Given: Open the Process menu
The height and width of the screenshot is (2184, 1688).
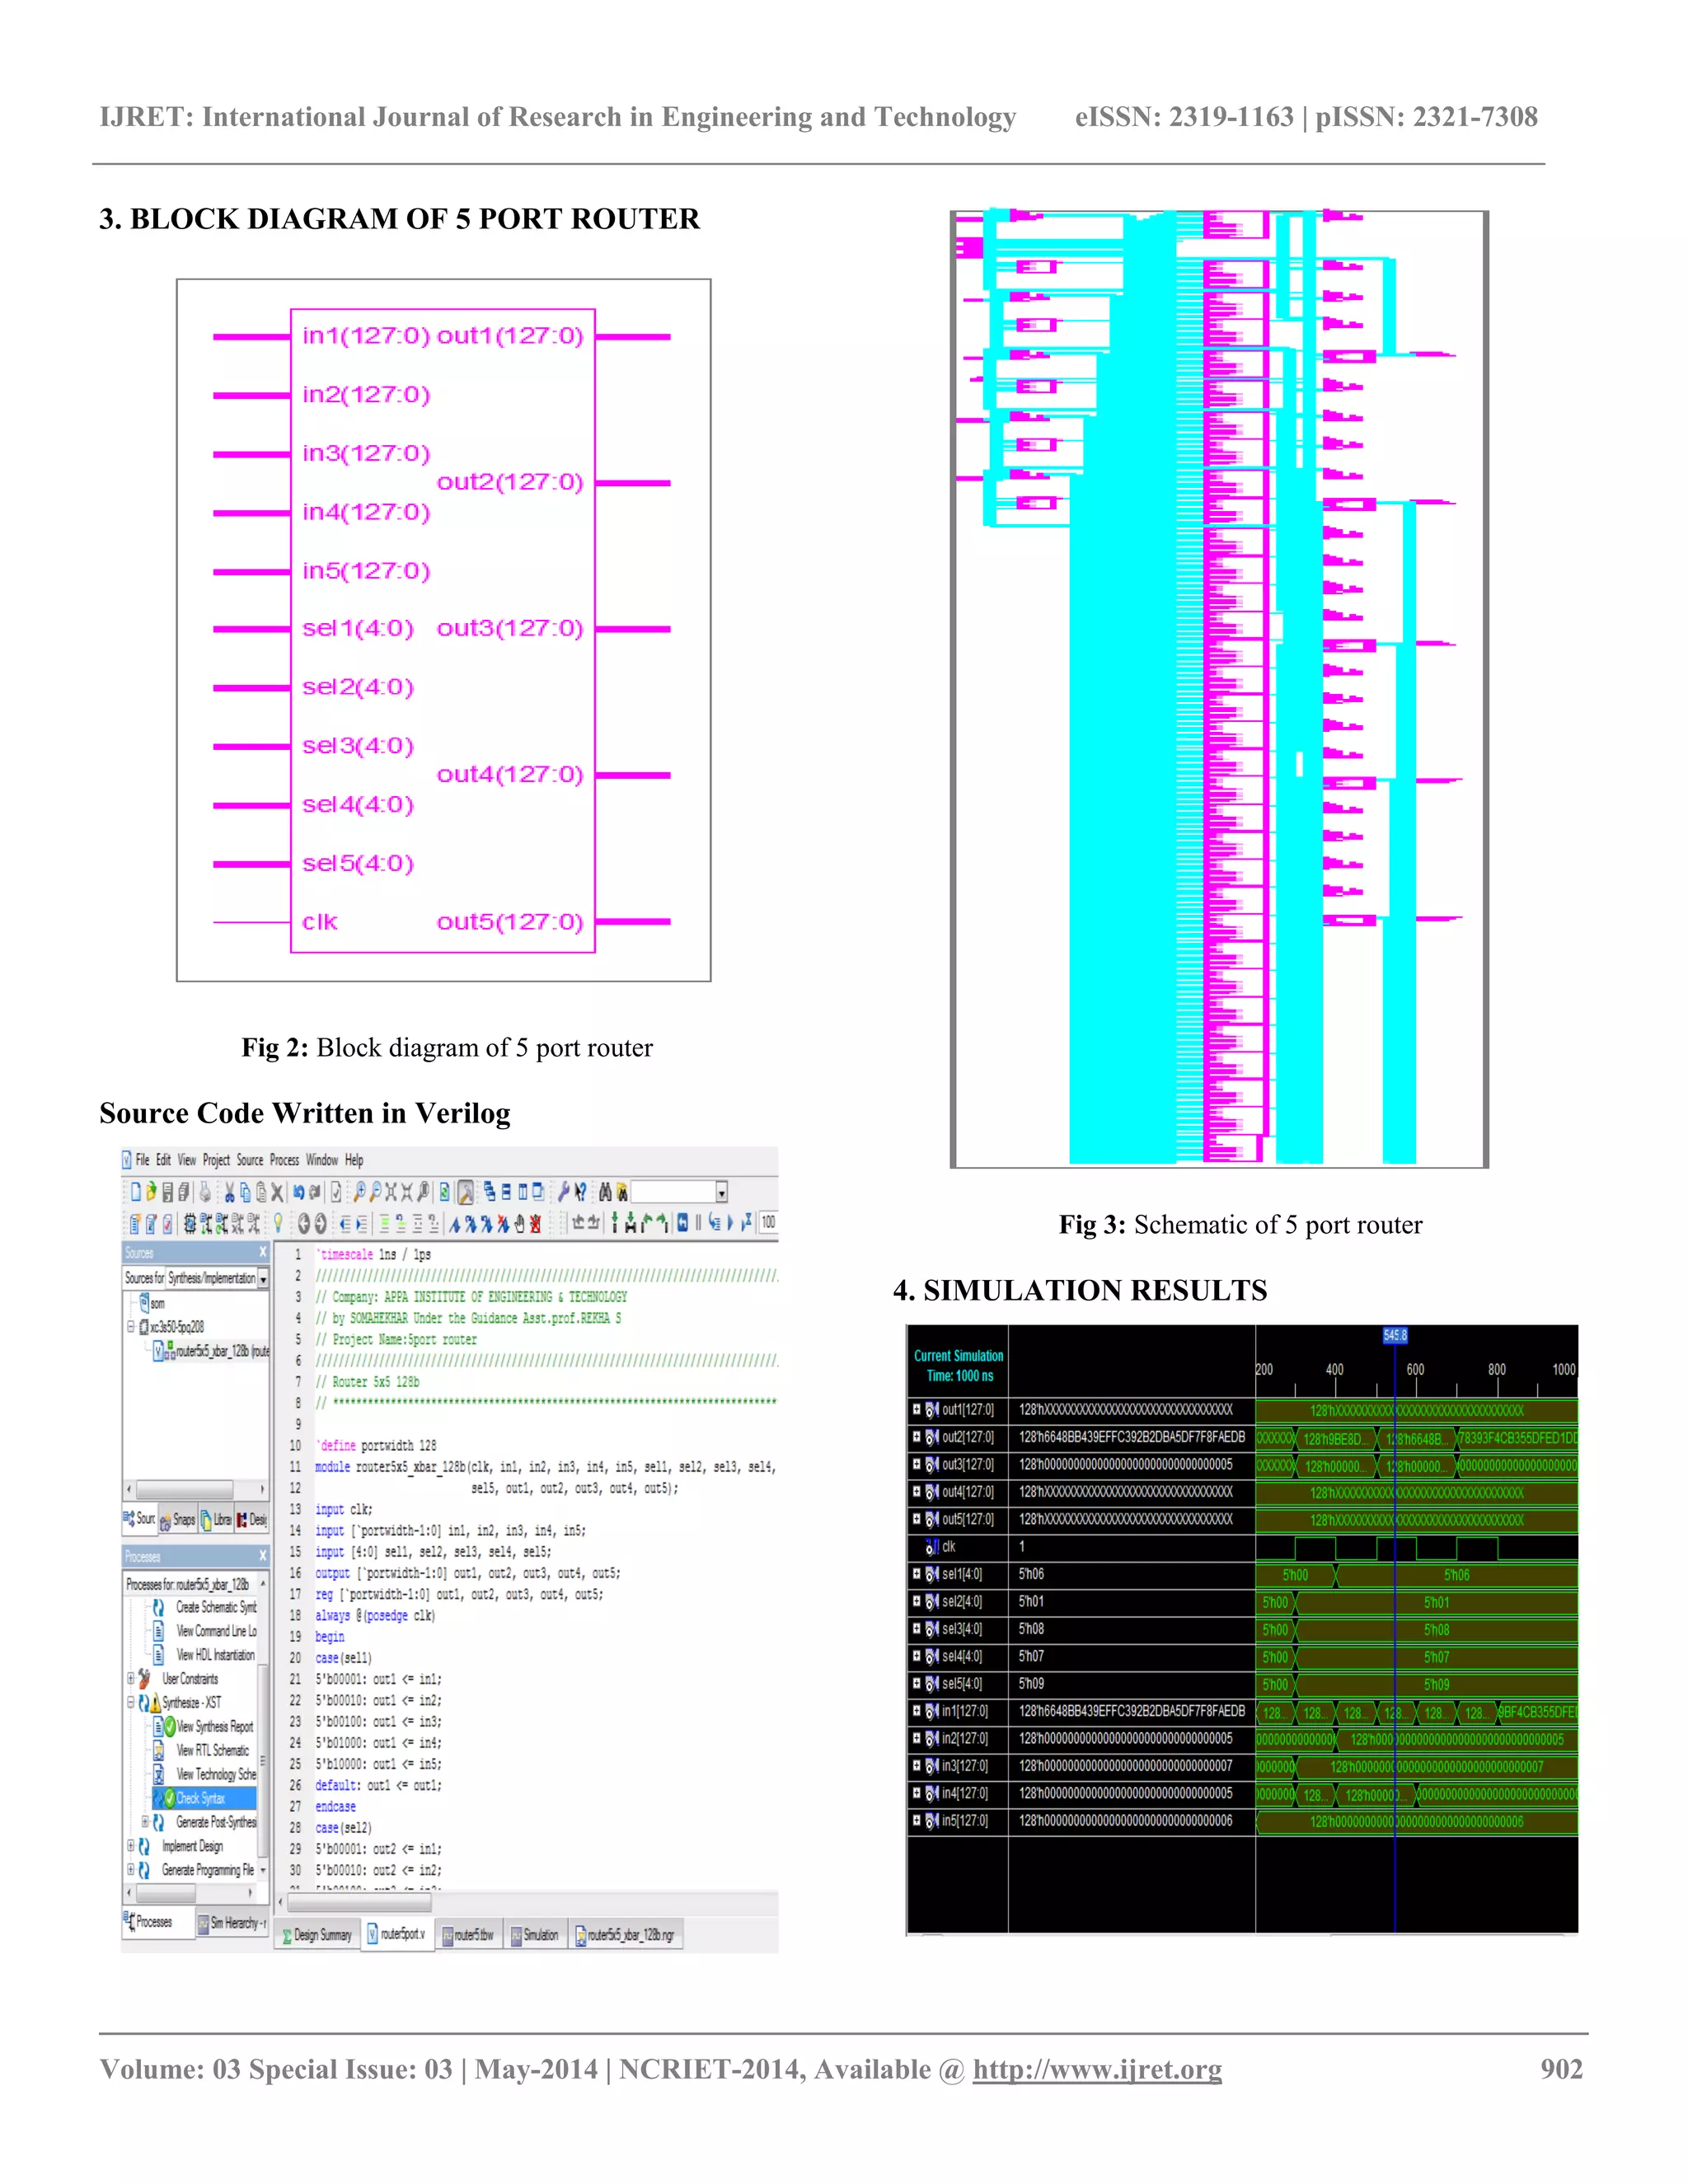Looking at the screenshot, I should 284,1160.
